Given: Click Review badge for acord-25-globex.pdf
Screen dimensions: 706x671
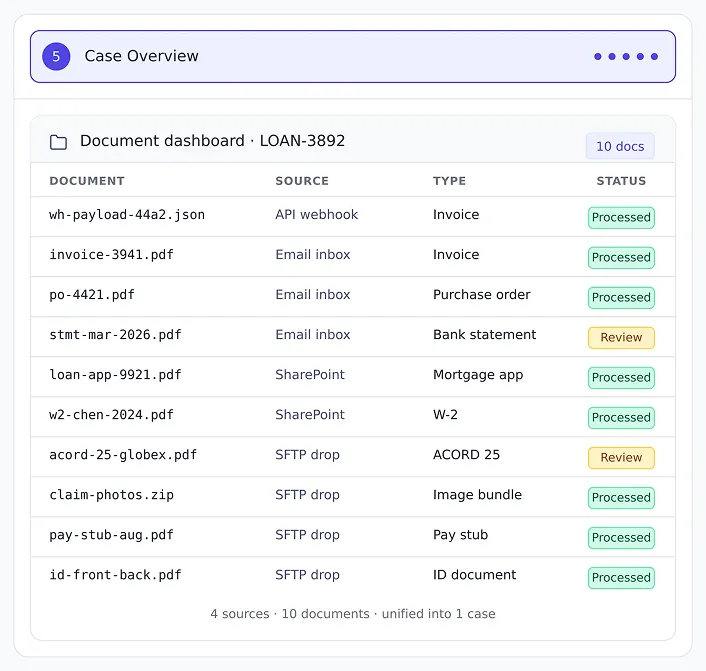Looking at the screenshot, I should [x=621, y=458].
